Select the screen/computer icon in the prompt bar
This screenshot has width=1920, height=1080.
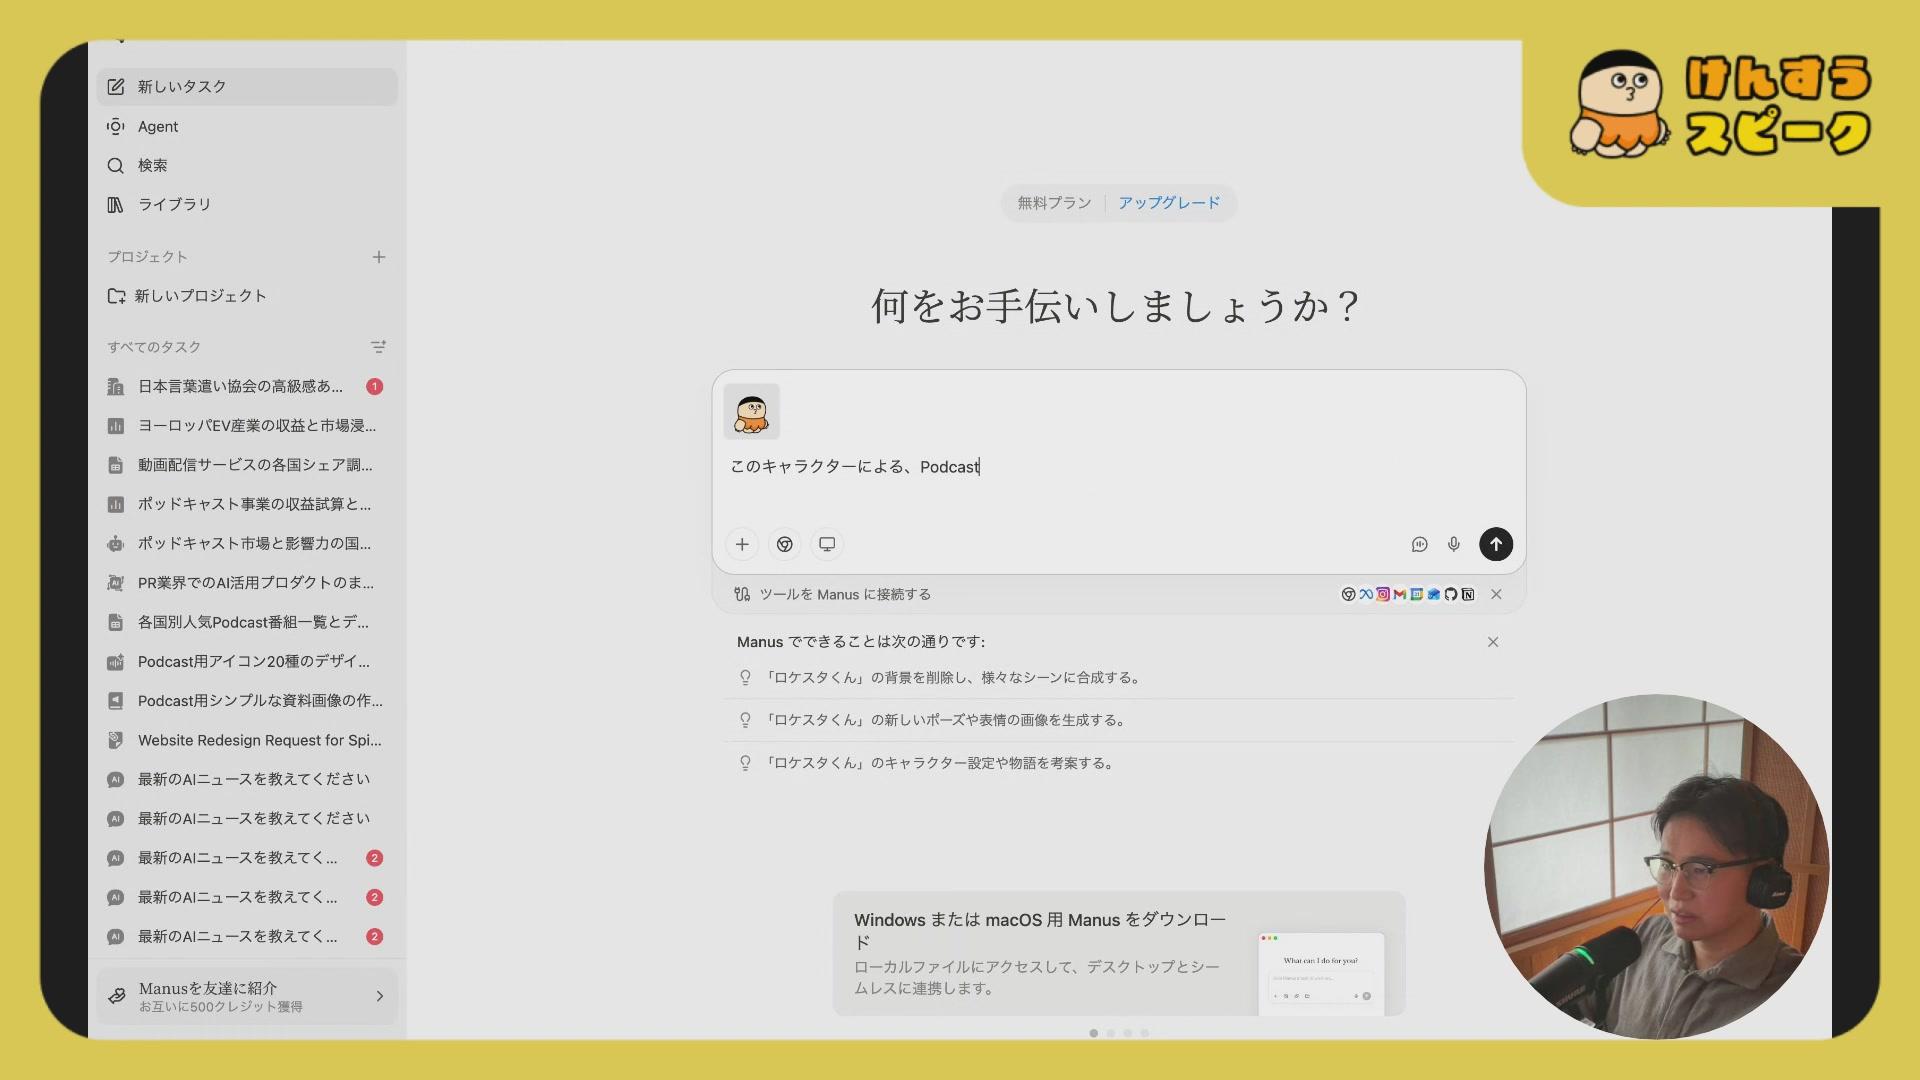pyautogui.click(x=827, y=544)
